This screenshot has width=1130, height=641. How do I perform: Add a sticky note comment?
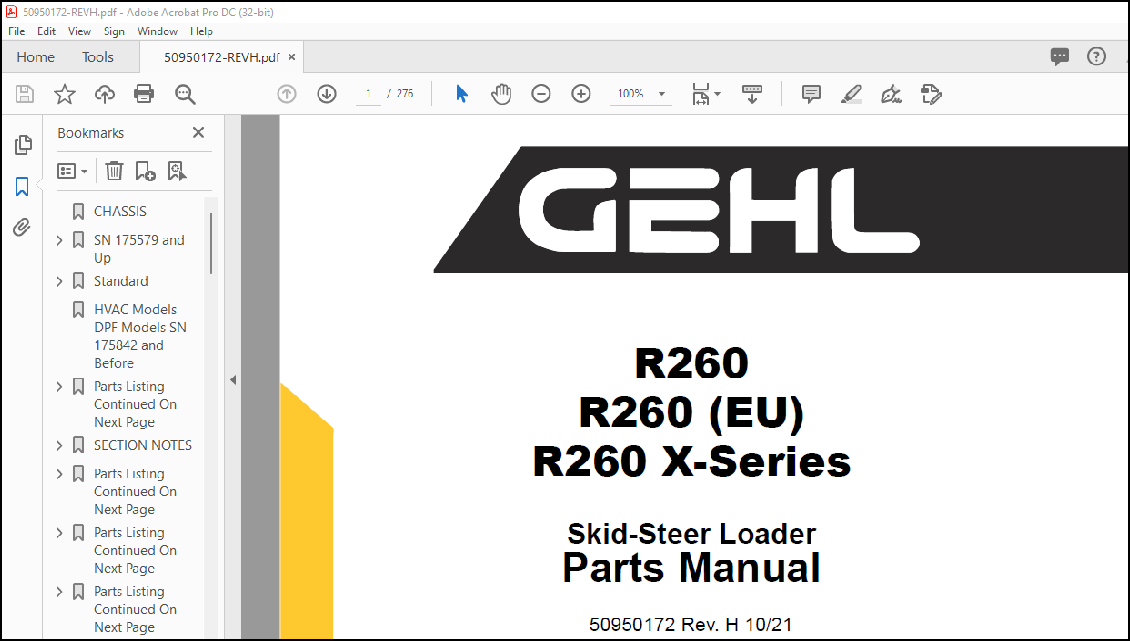(x=811, y=94)
